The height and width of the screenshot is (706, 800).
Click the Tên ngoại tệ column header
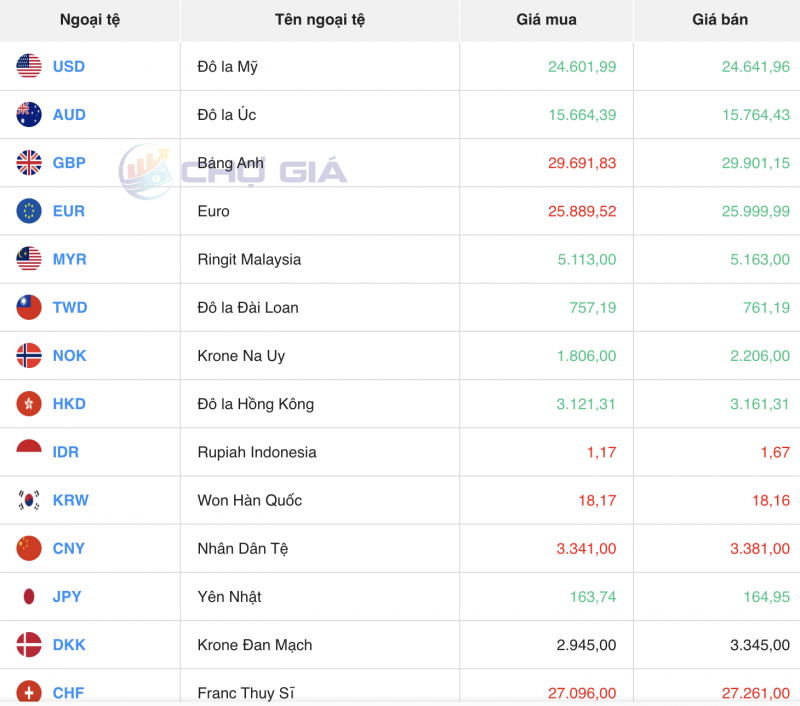pyautogui.click(x=319, y=20)
